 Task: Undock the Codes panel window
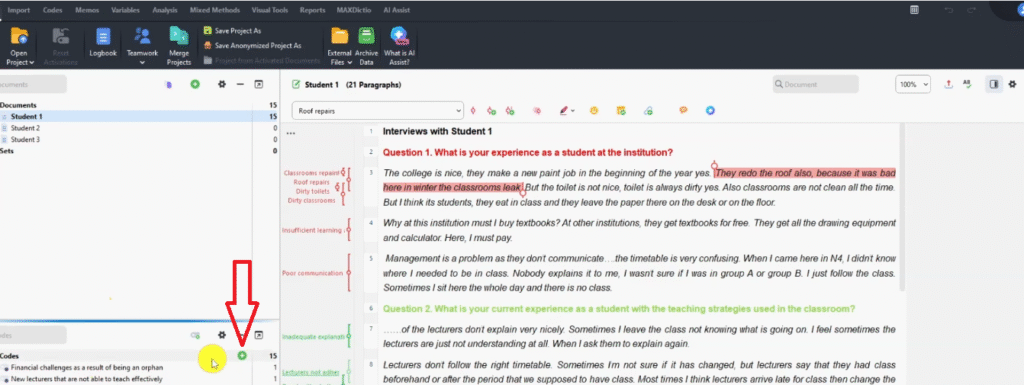pyautogui.click(x=259, y=335)
